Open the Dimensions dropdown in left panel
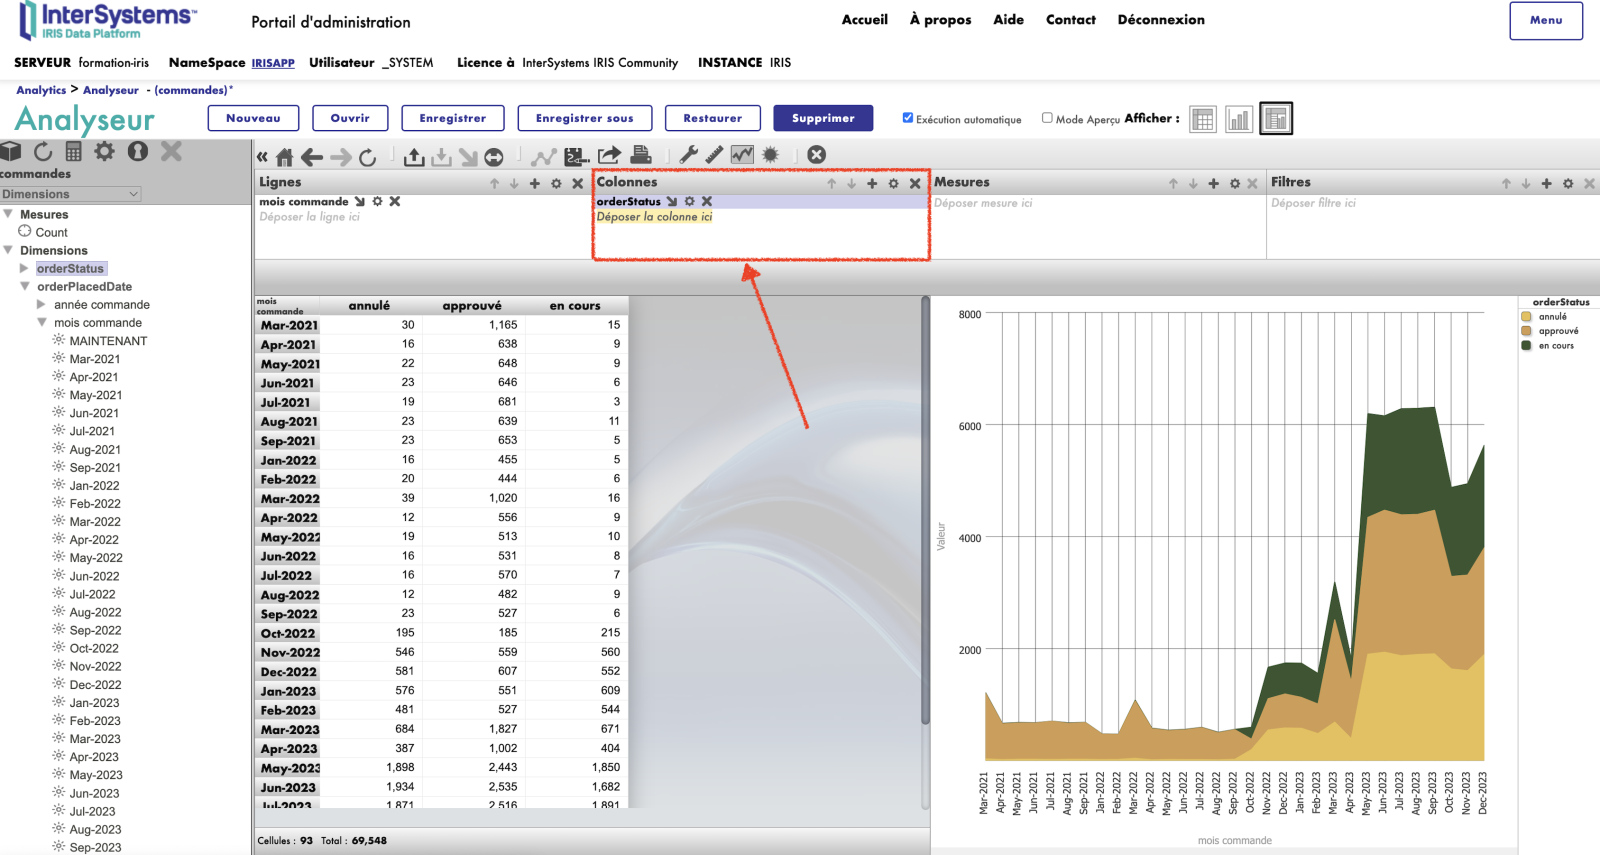1600x855 pixels. point(70,194)
